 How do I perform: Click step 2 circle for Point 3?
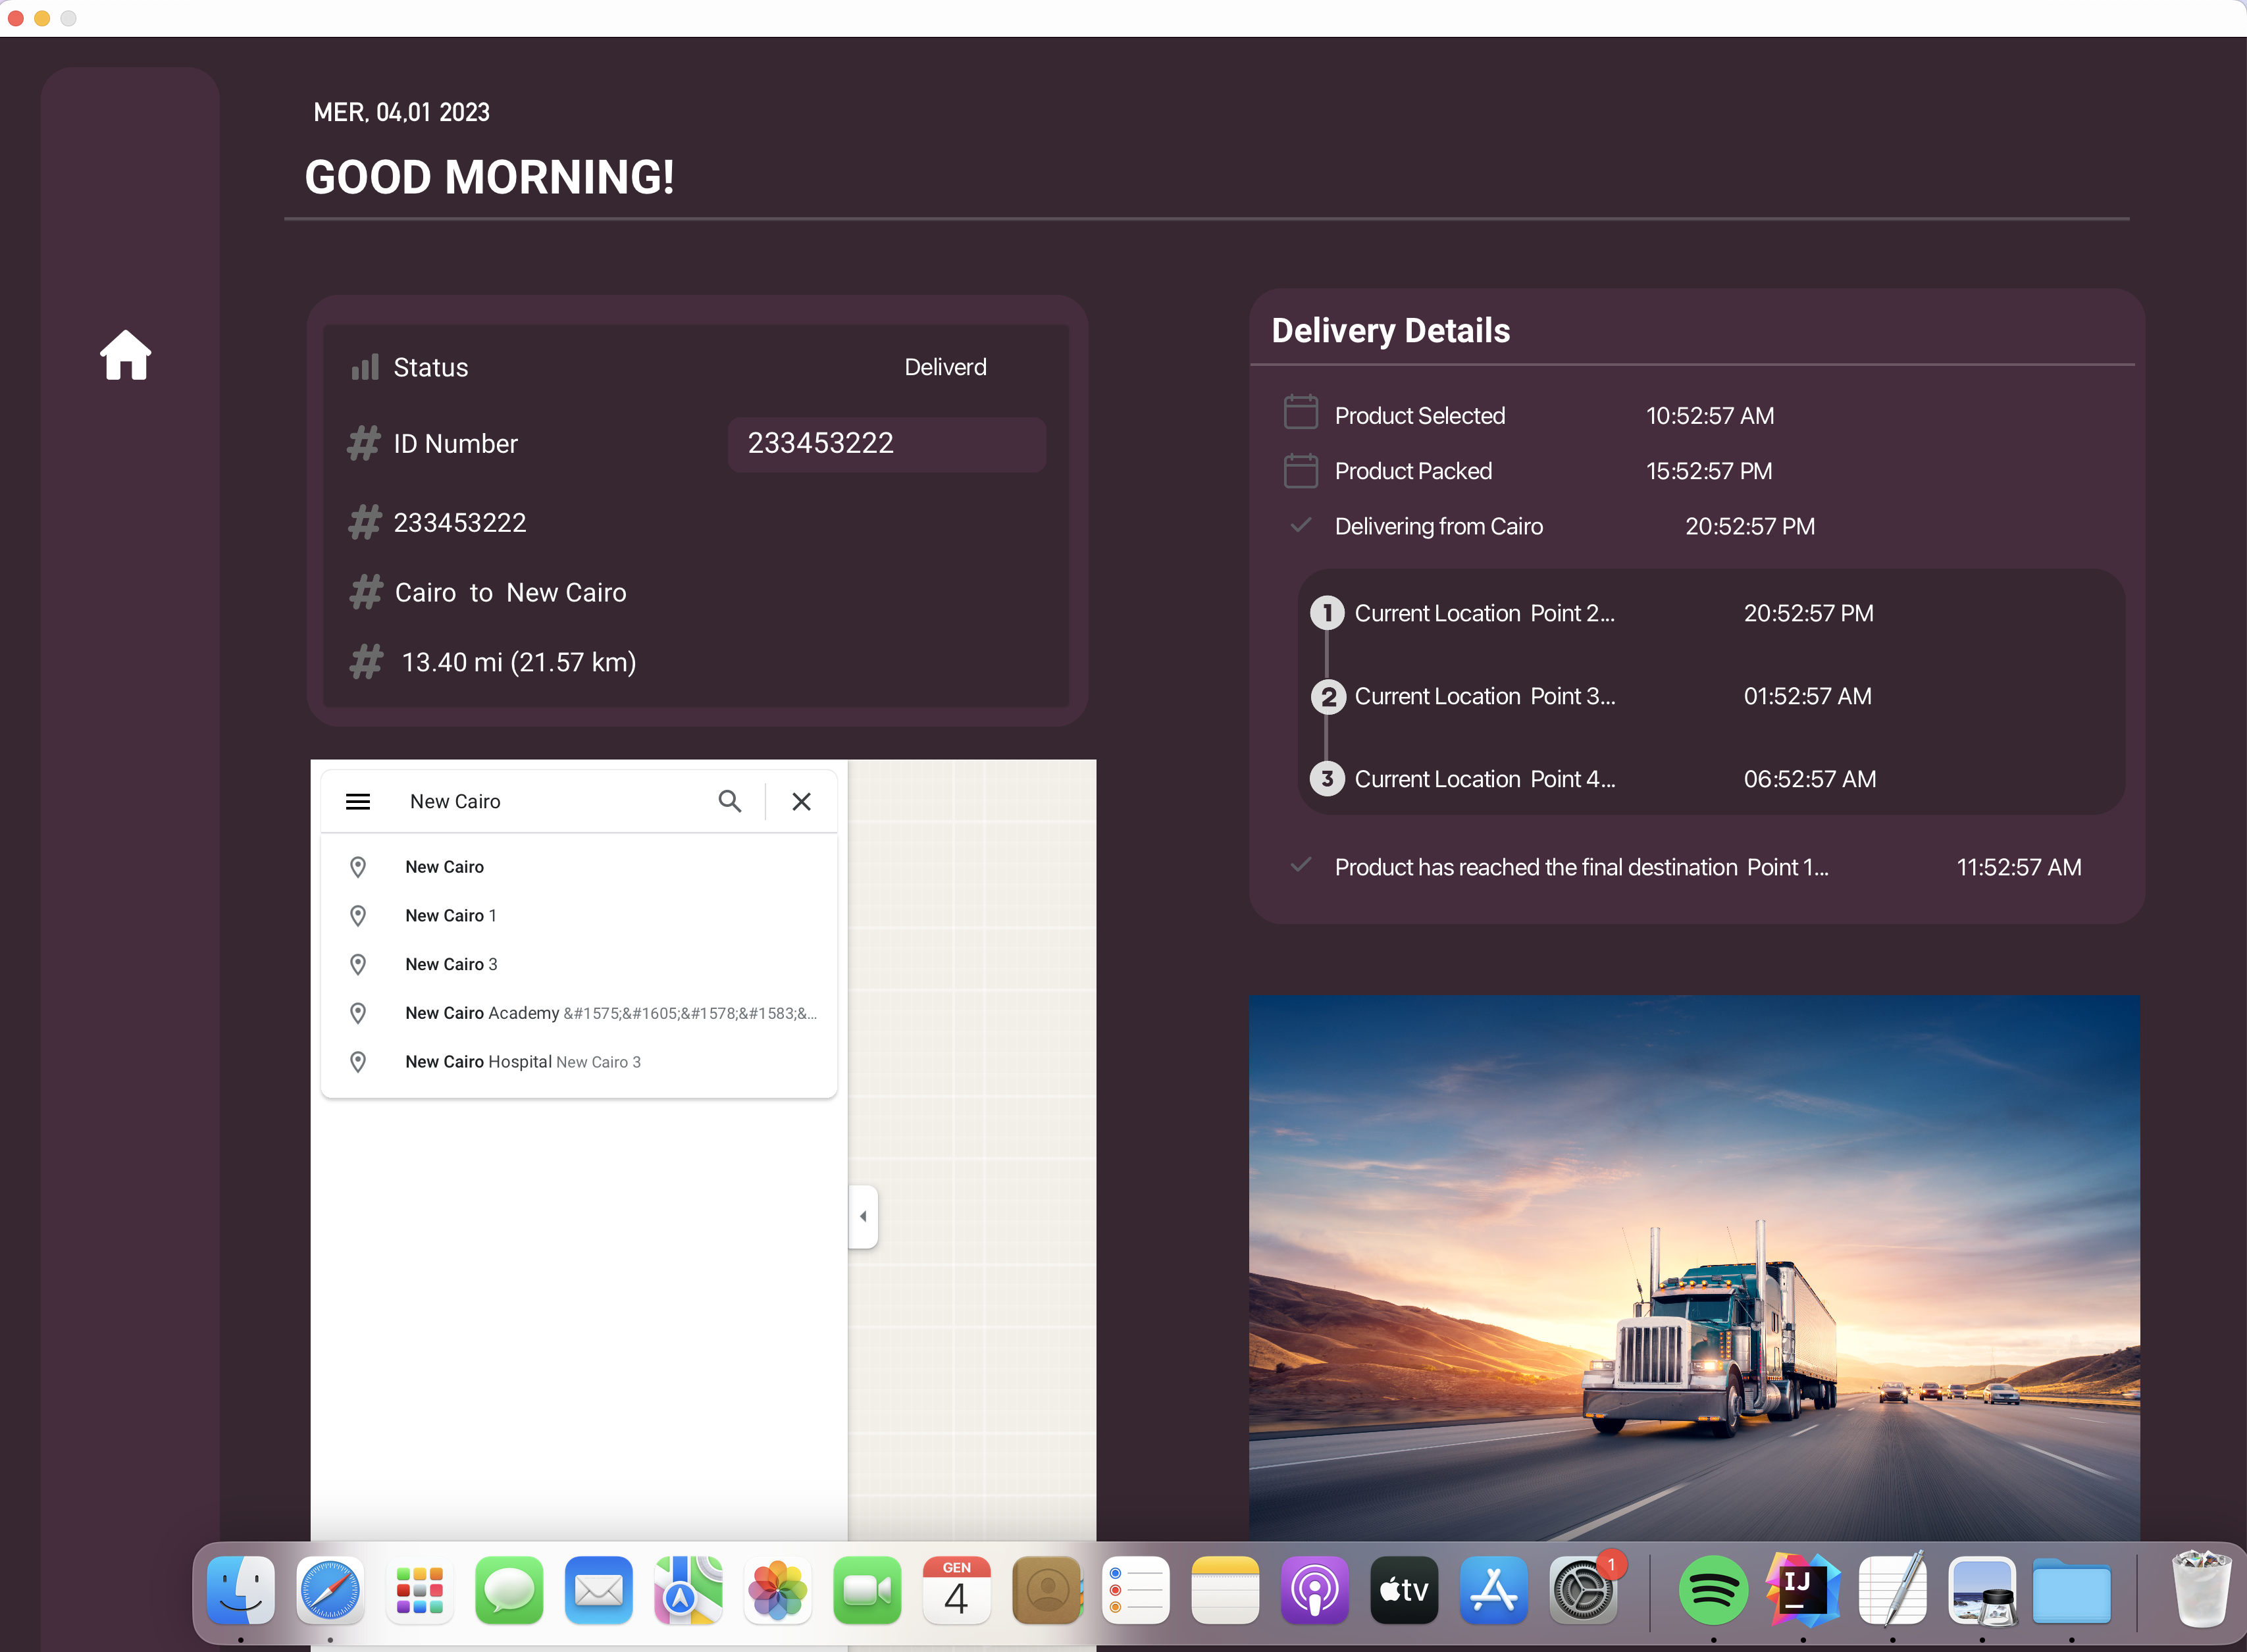point(1327,696)
